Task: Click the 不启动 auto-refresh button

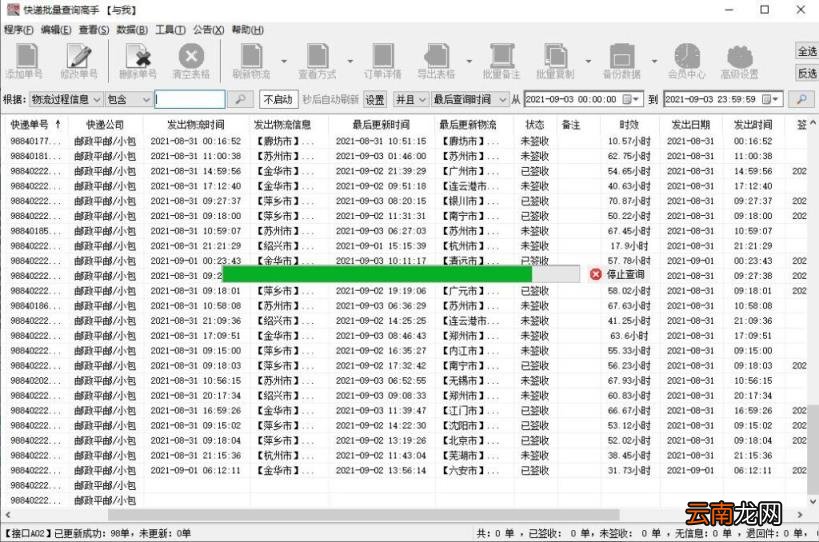Action: 278,99
